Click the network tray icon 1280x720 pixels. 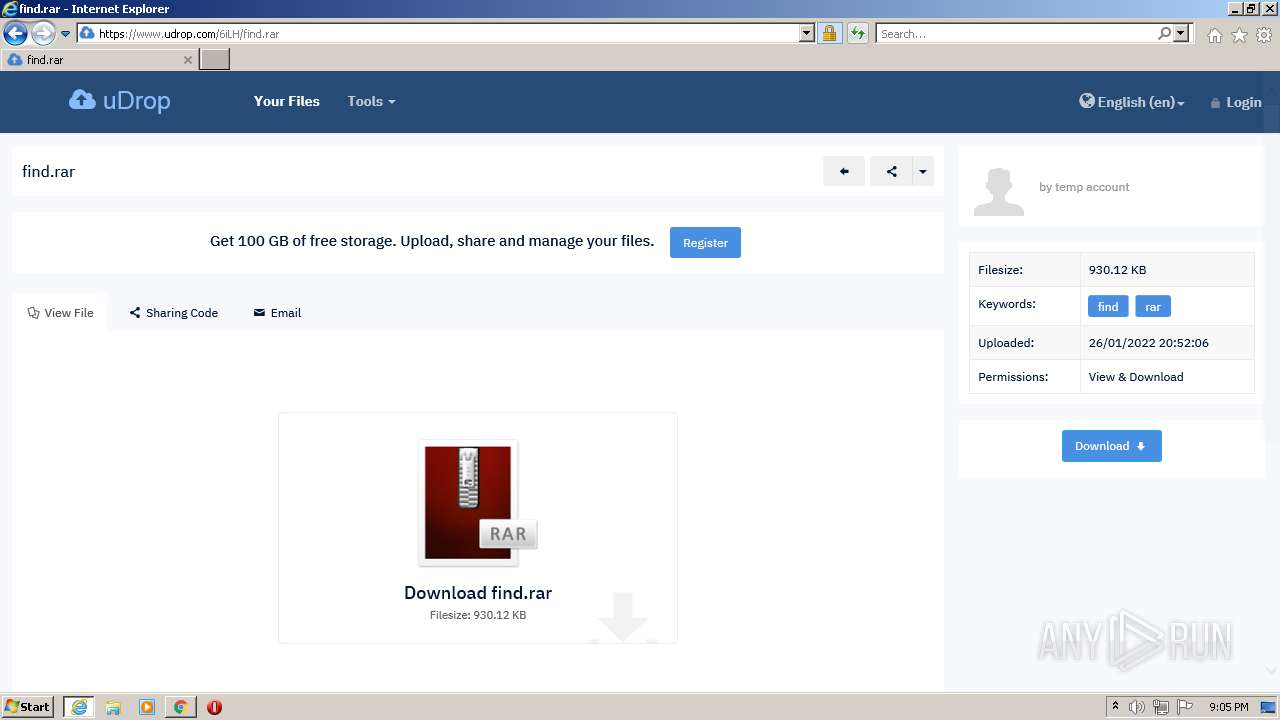(1161, 707)
